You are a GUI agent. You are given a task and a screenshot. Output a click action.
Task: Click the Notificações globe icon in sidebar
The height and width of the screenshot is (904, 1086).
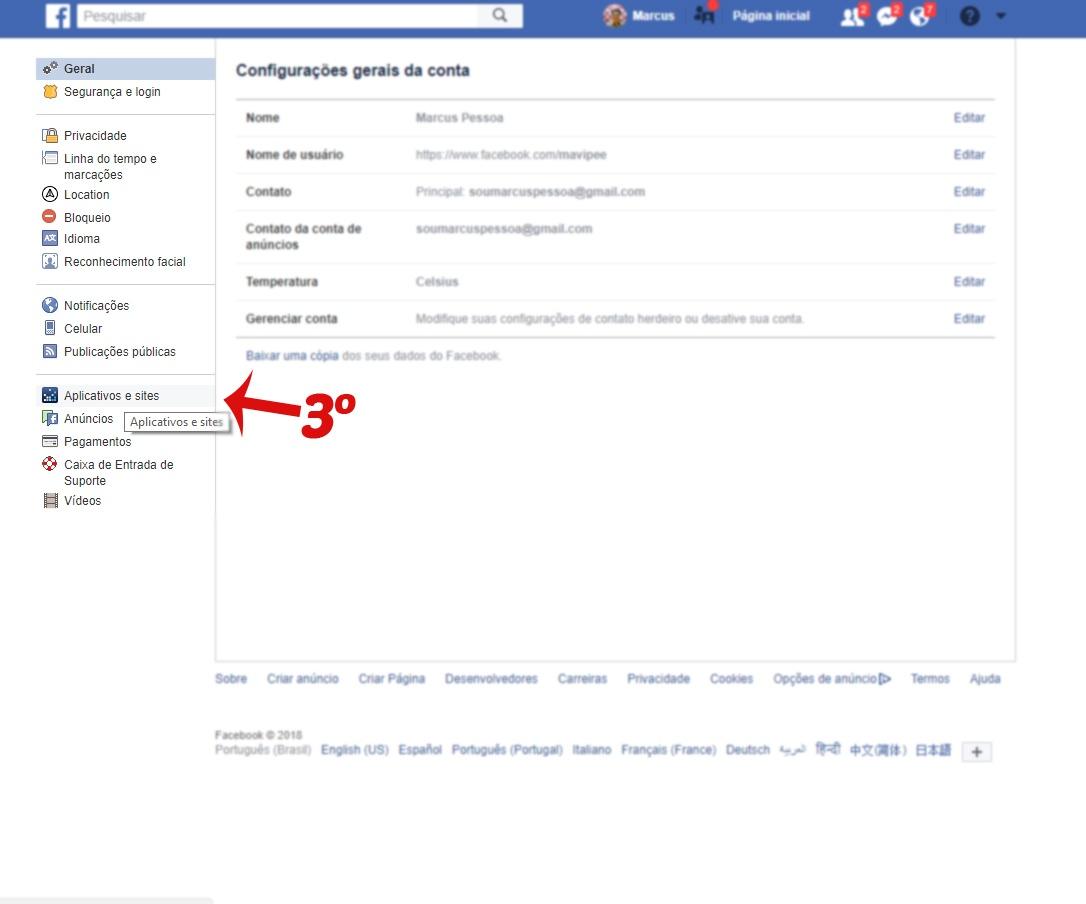[50, 305]
